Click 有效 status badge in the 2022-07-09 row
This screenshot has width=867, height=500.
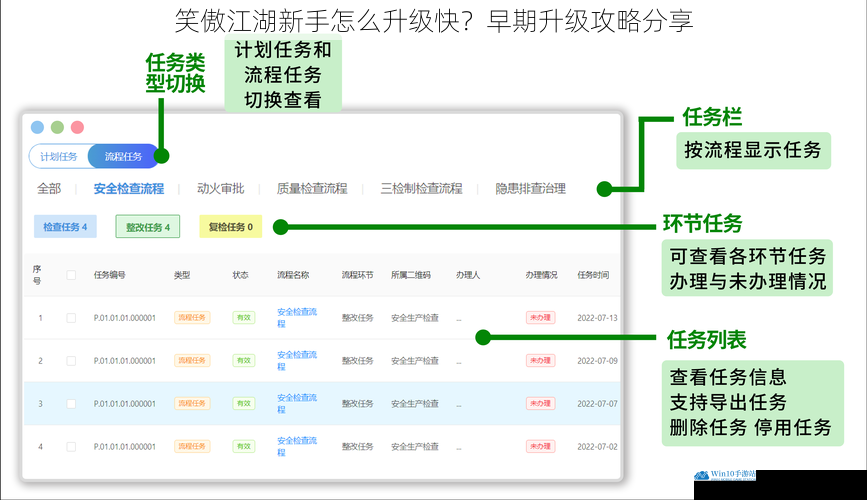[244, 360]
